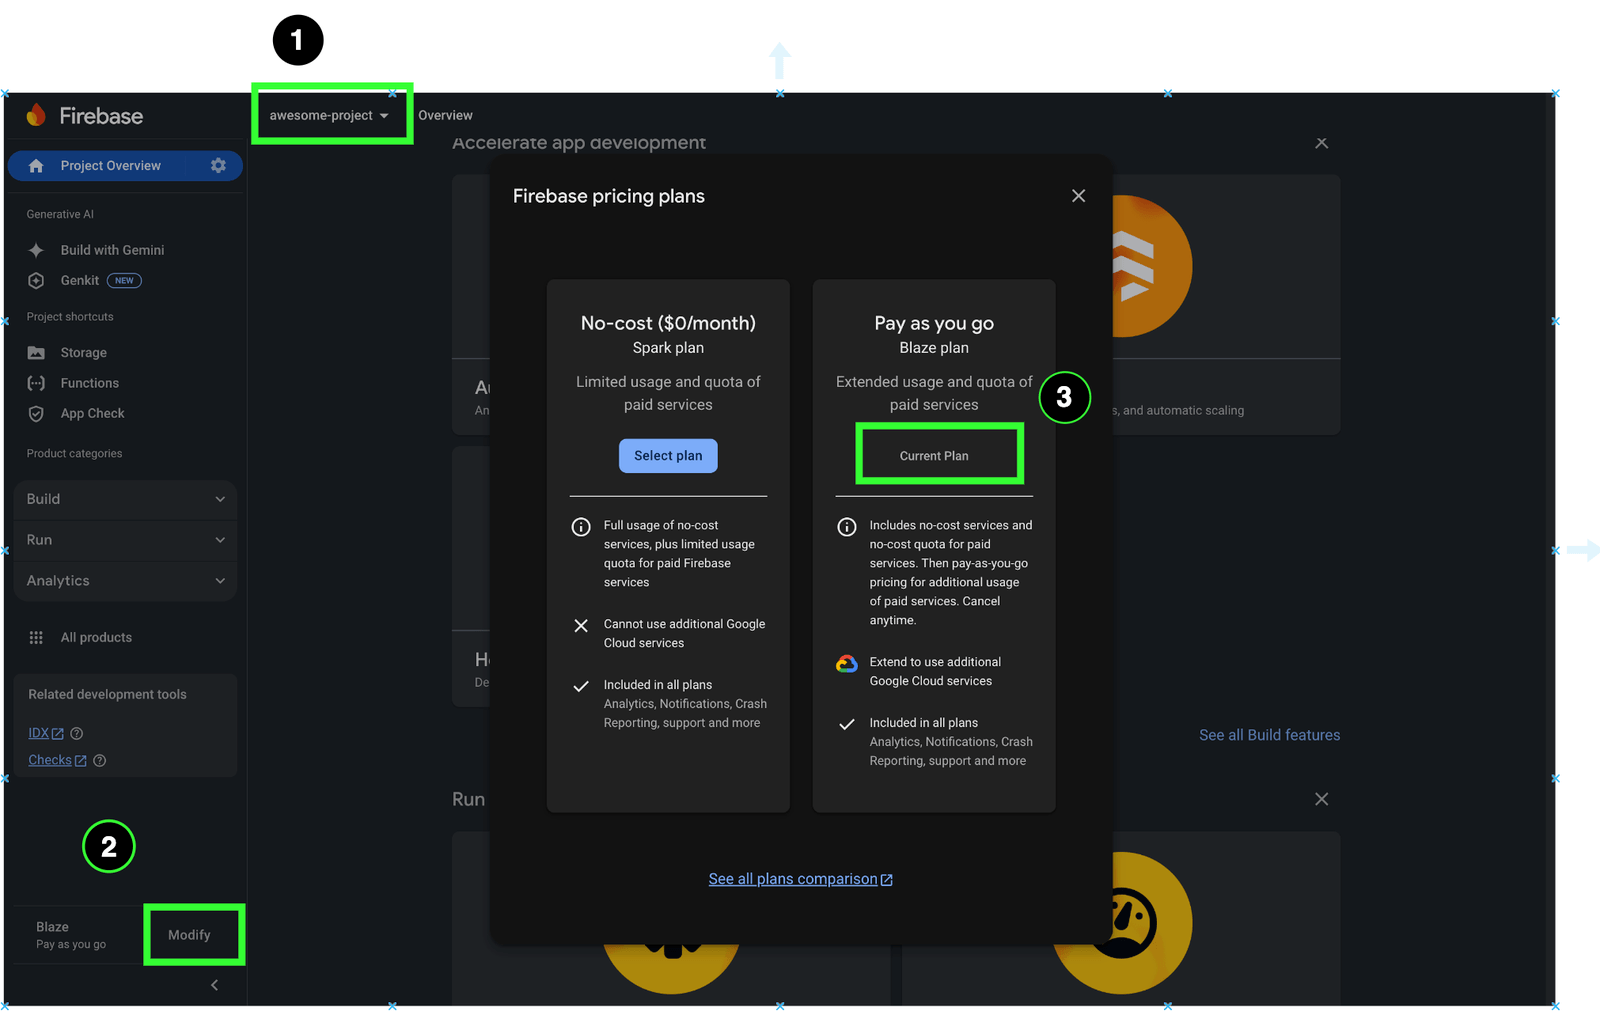Click the 'Generative AI' section label
The image size is (1600, 1011).
60,214
